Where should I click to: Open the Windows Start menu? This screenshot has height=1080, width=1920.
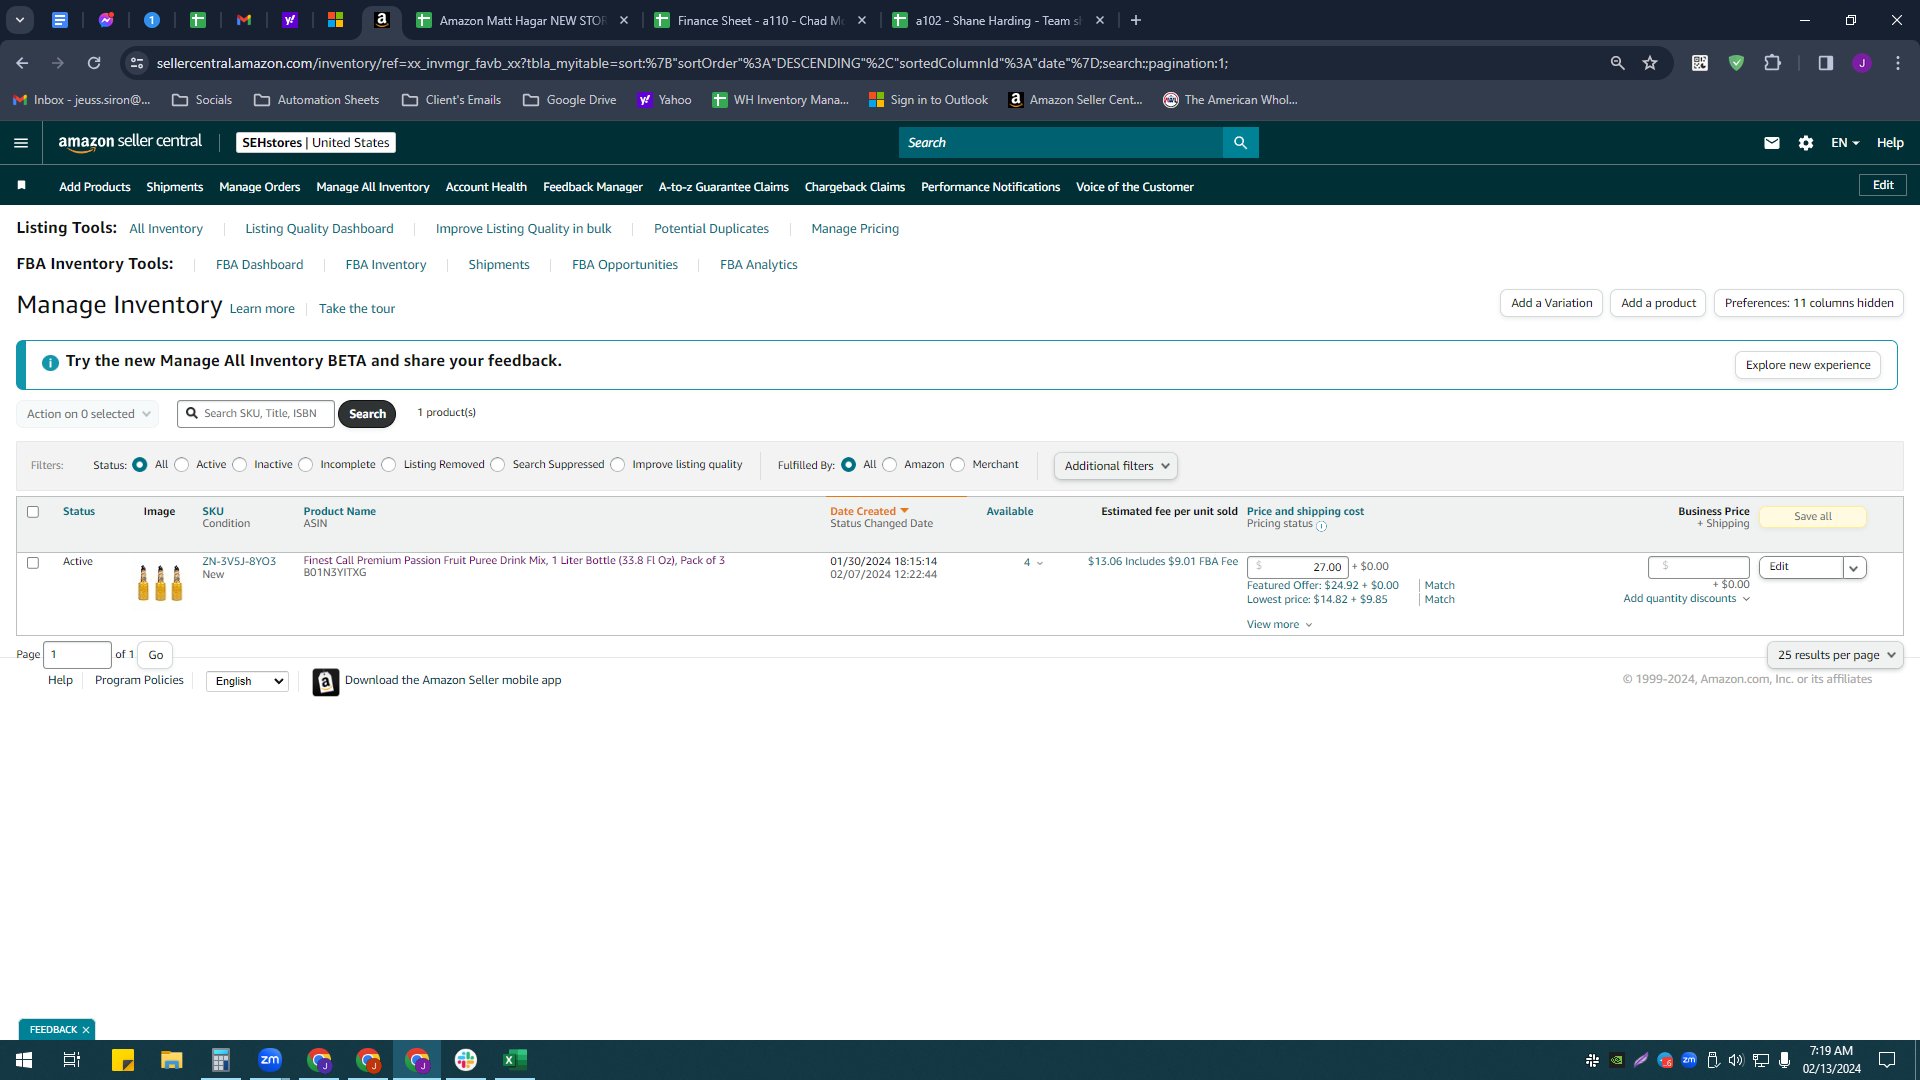click(24, 1060)
